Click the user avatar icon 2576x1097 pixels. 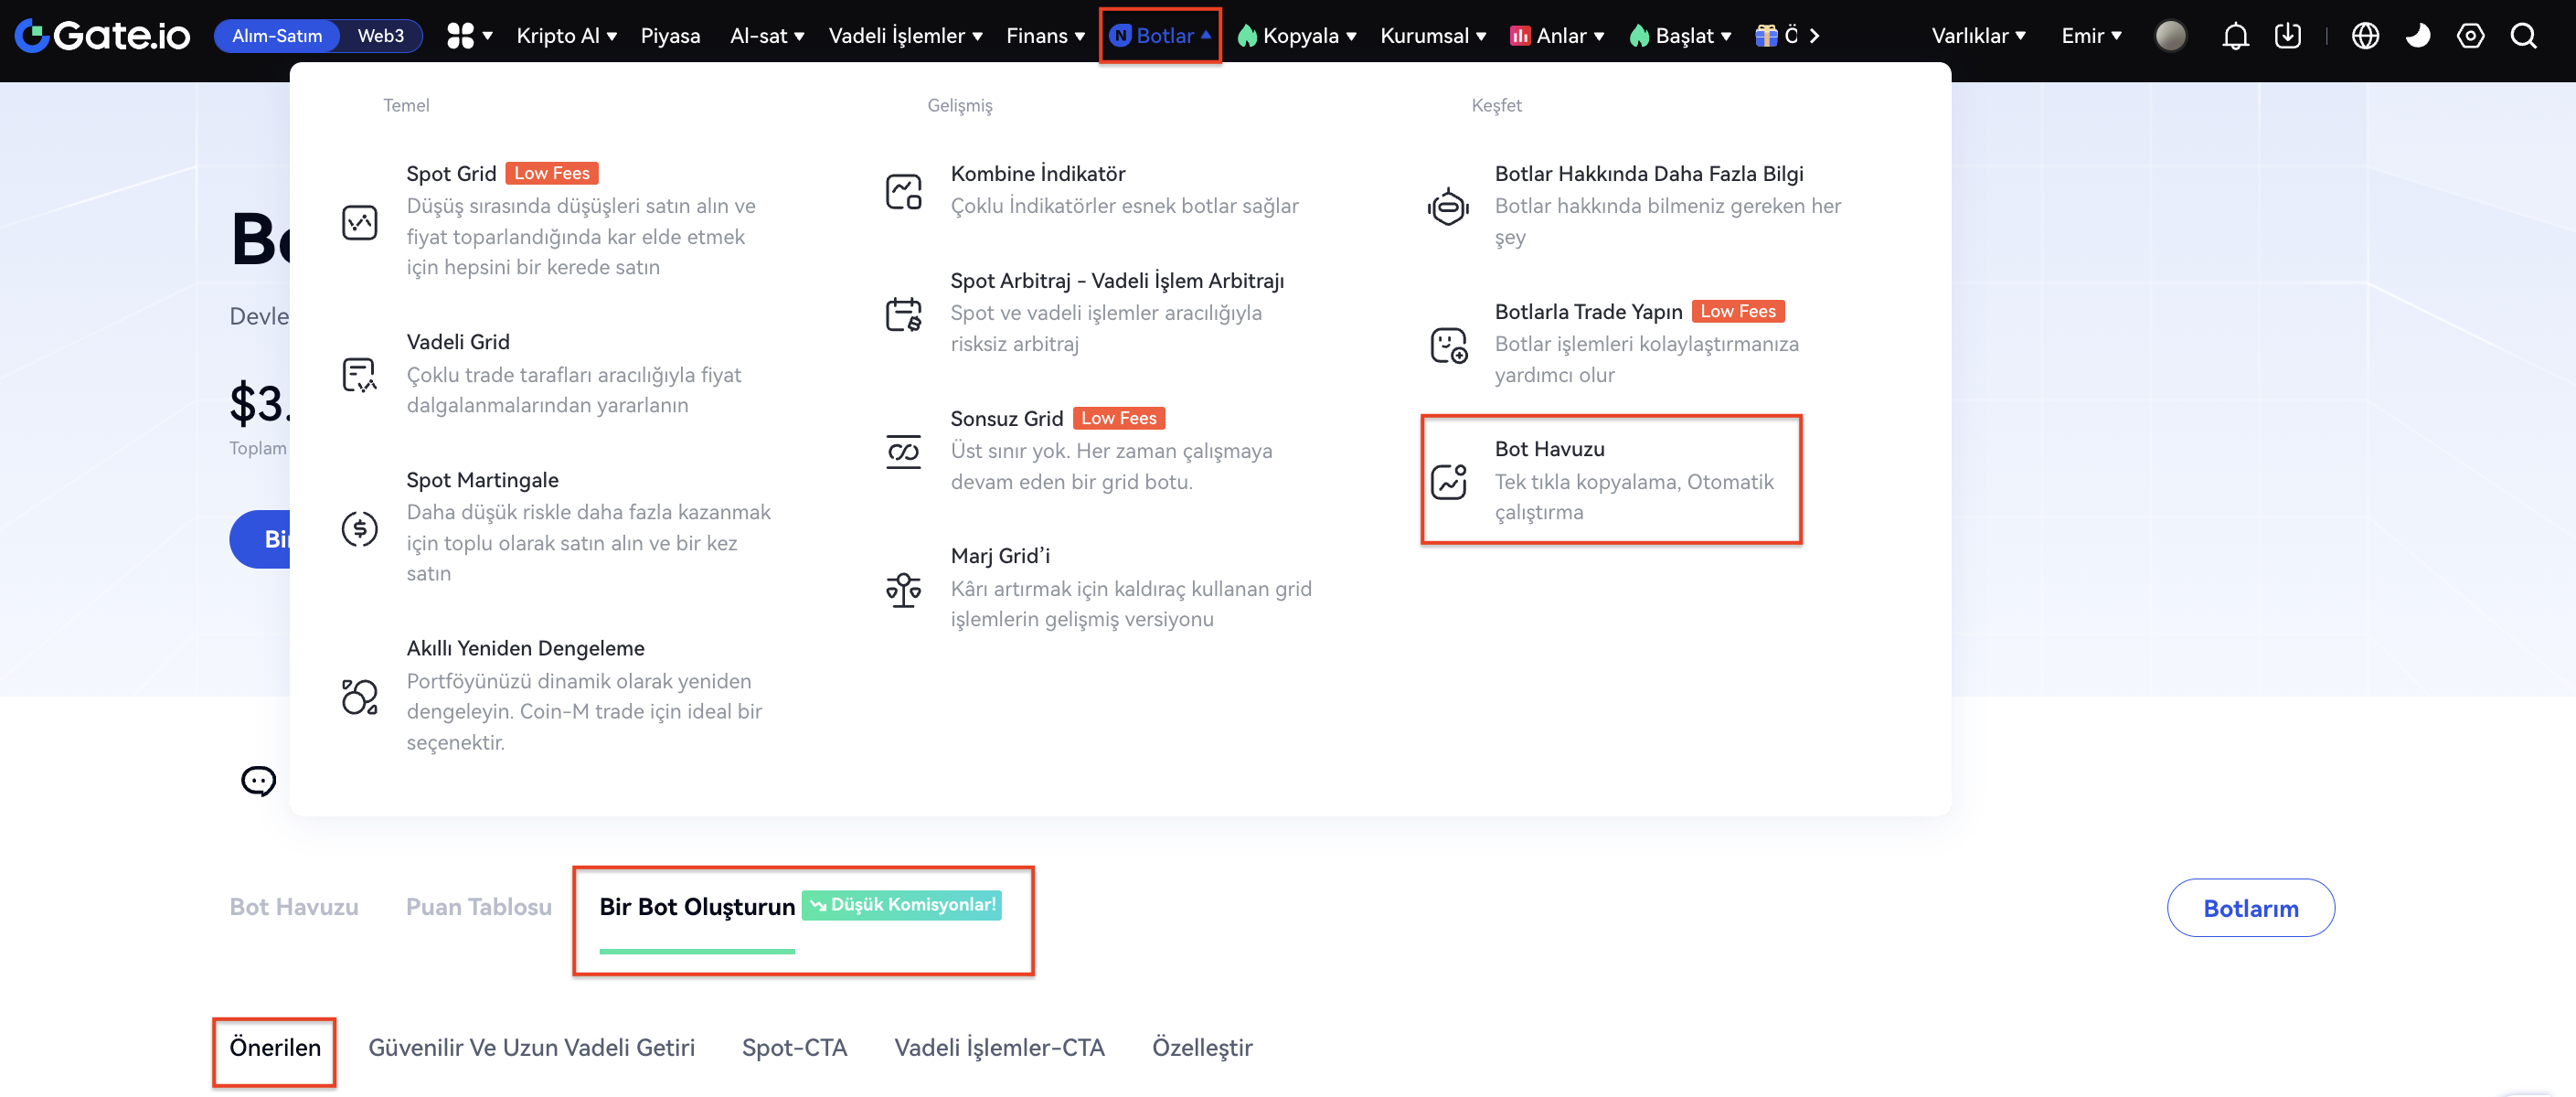pos(2170,36)
